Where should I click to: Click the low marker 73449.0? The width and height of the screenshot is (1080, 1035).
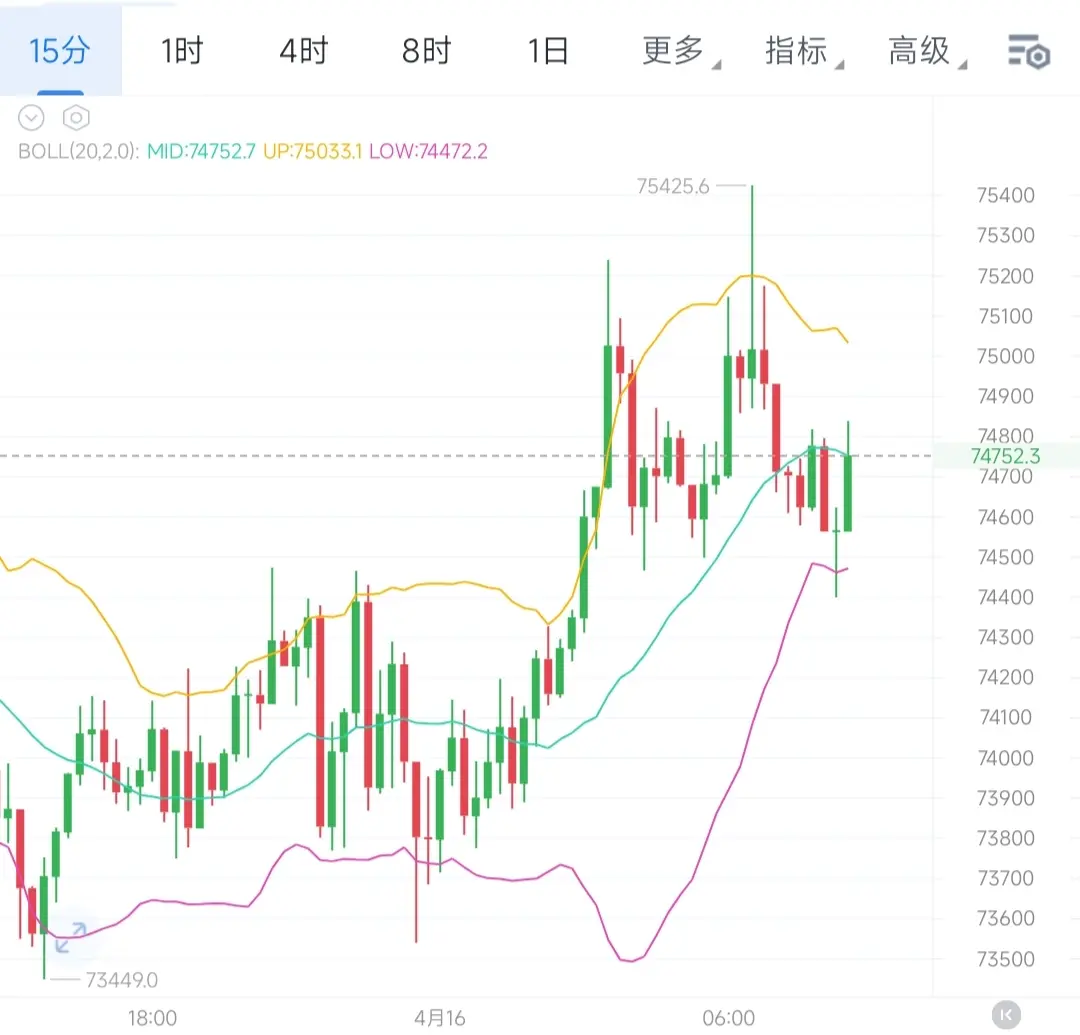point(121,980)
